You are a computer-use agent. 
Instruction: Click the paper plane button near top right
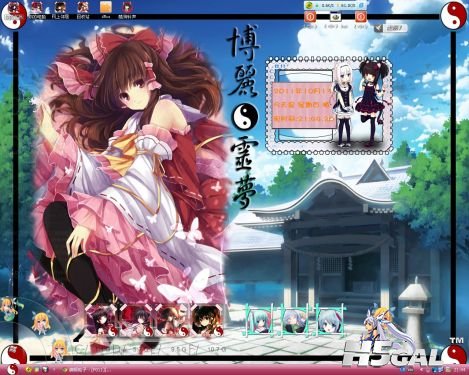tap(378, 28)
